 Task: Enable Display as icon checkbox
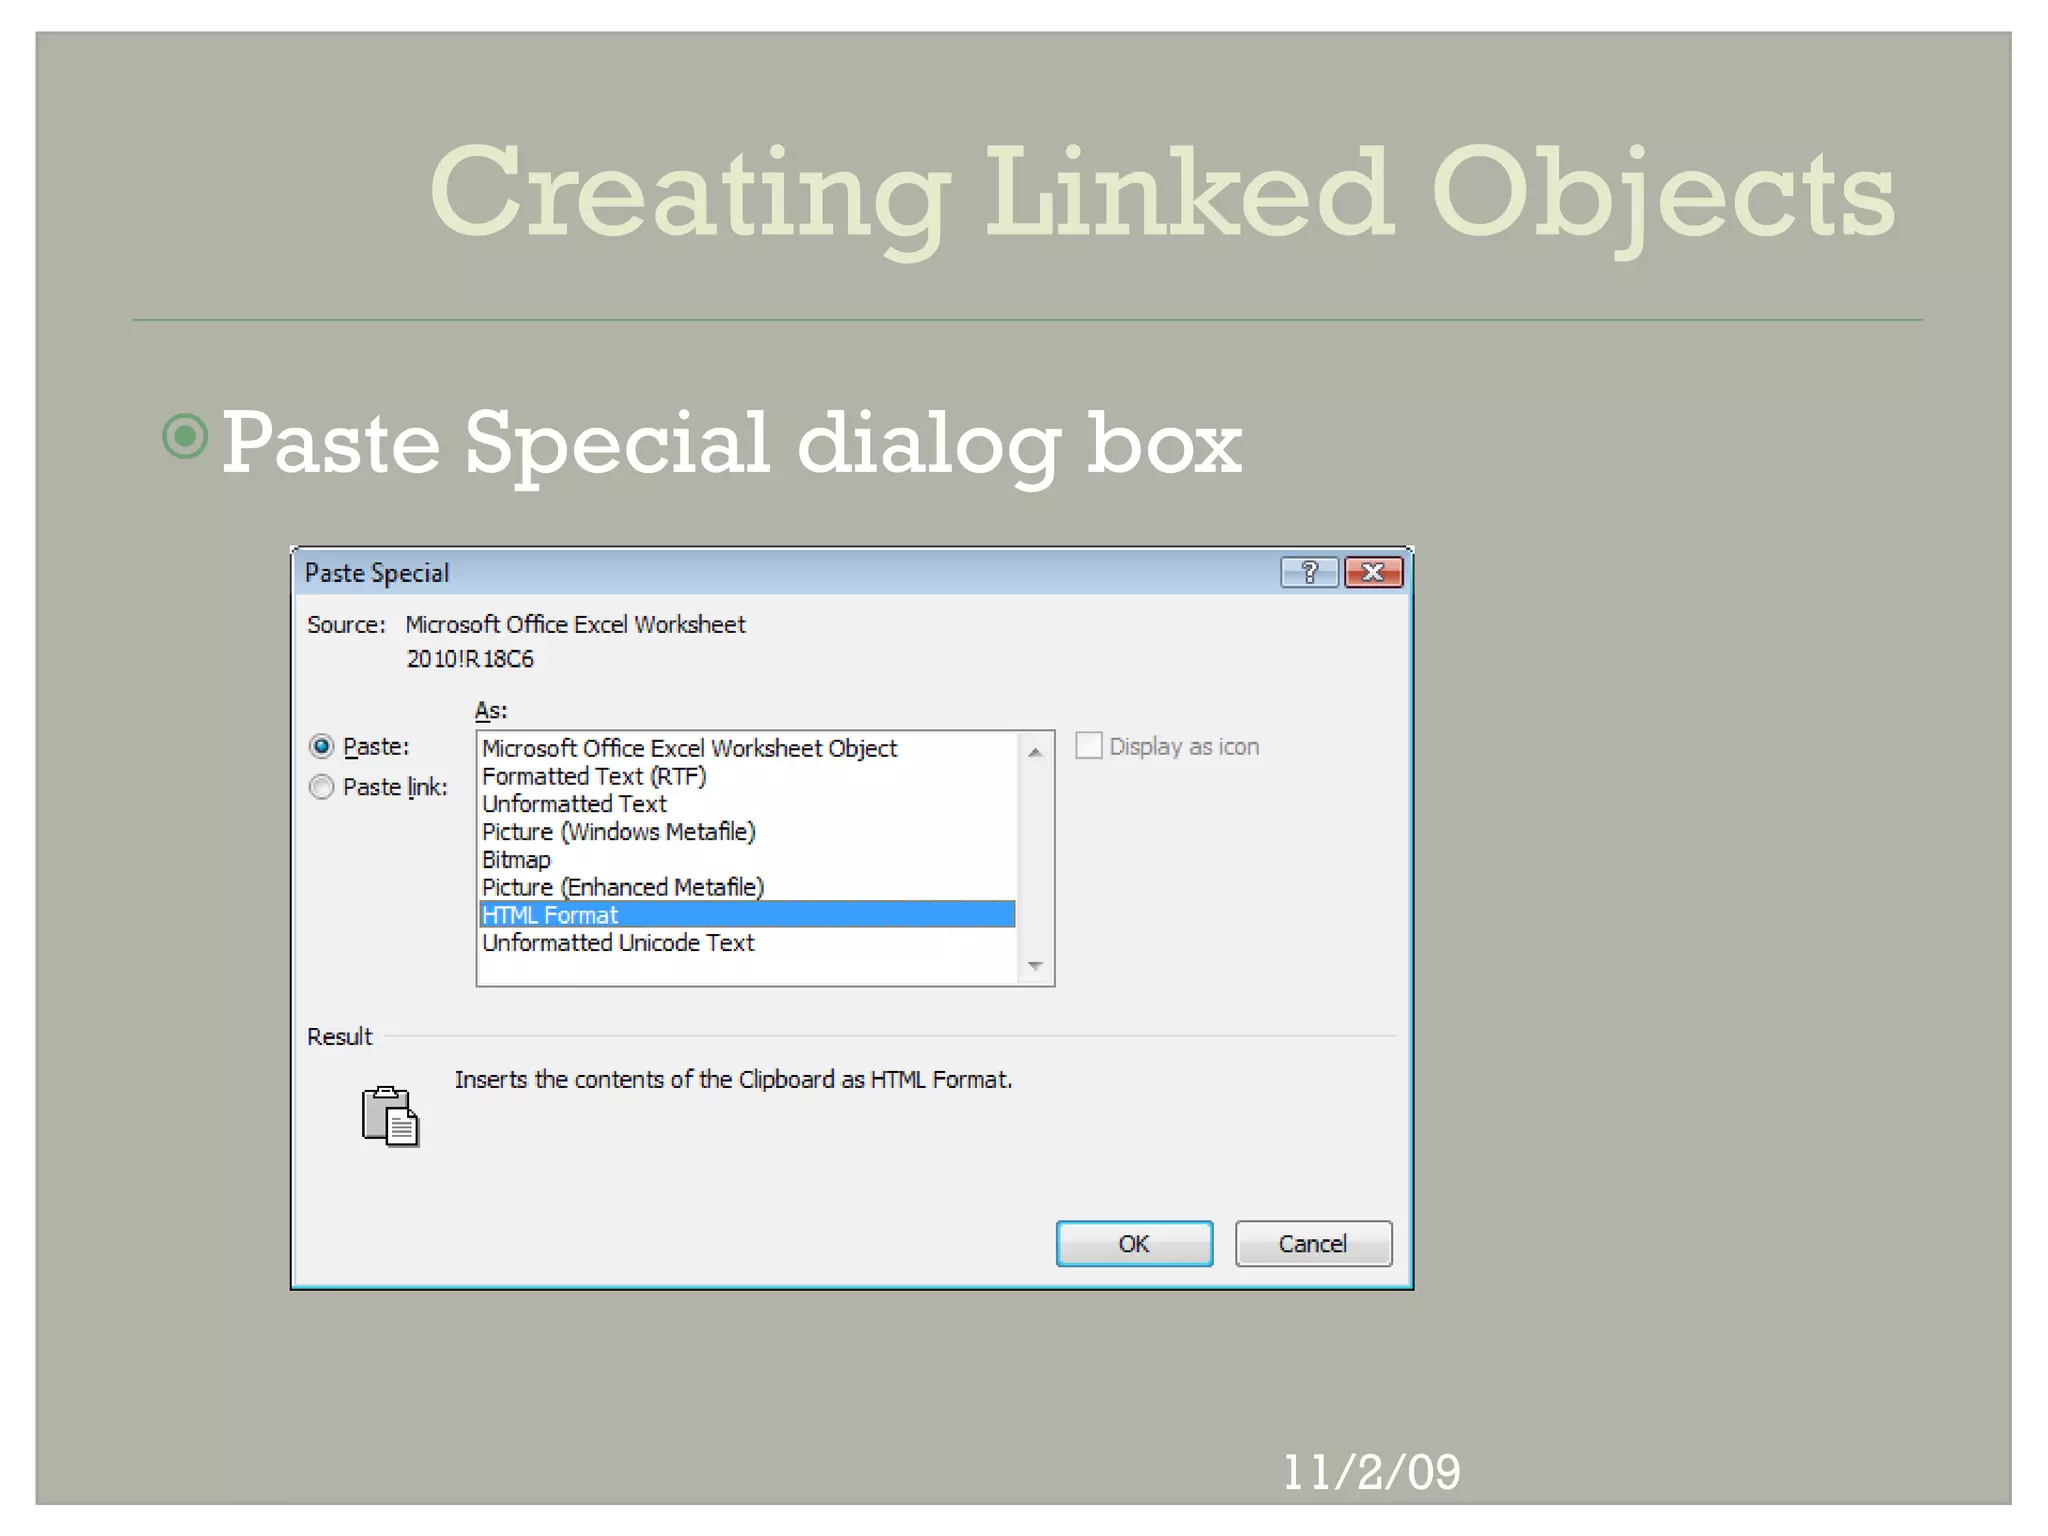pos(1088,746)
